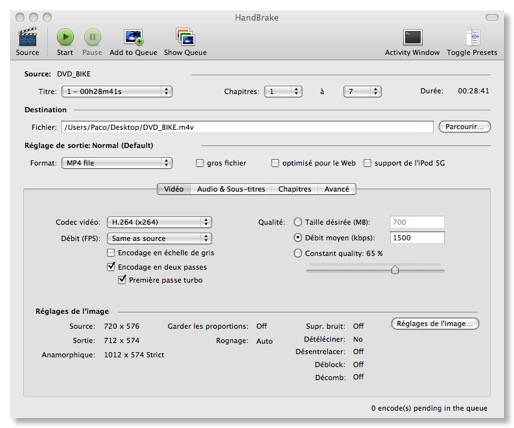
Task: Open the ending chapter dropdown showing 7
Action: point(362,91)
